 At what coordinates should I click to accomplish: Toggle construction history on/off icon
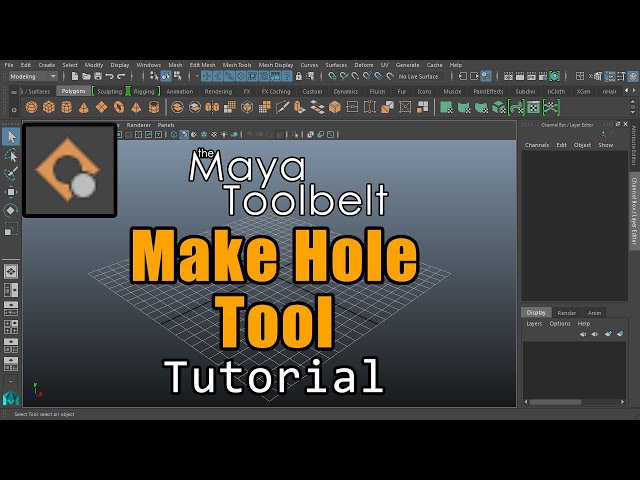(x=486, y=76)
